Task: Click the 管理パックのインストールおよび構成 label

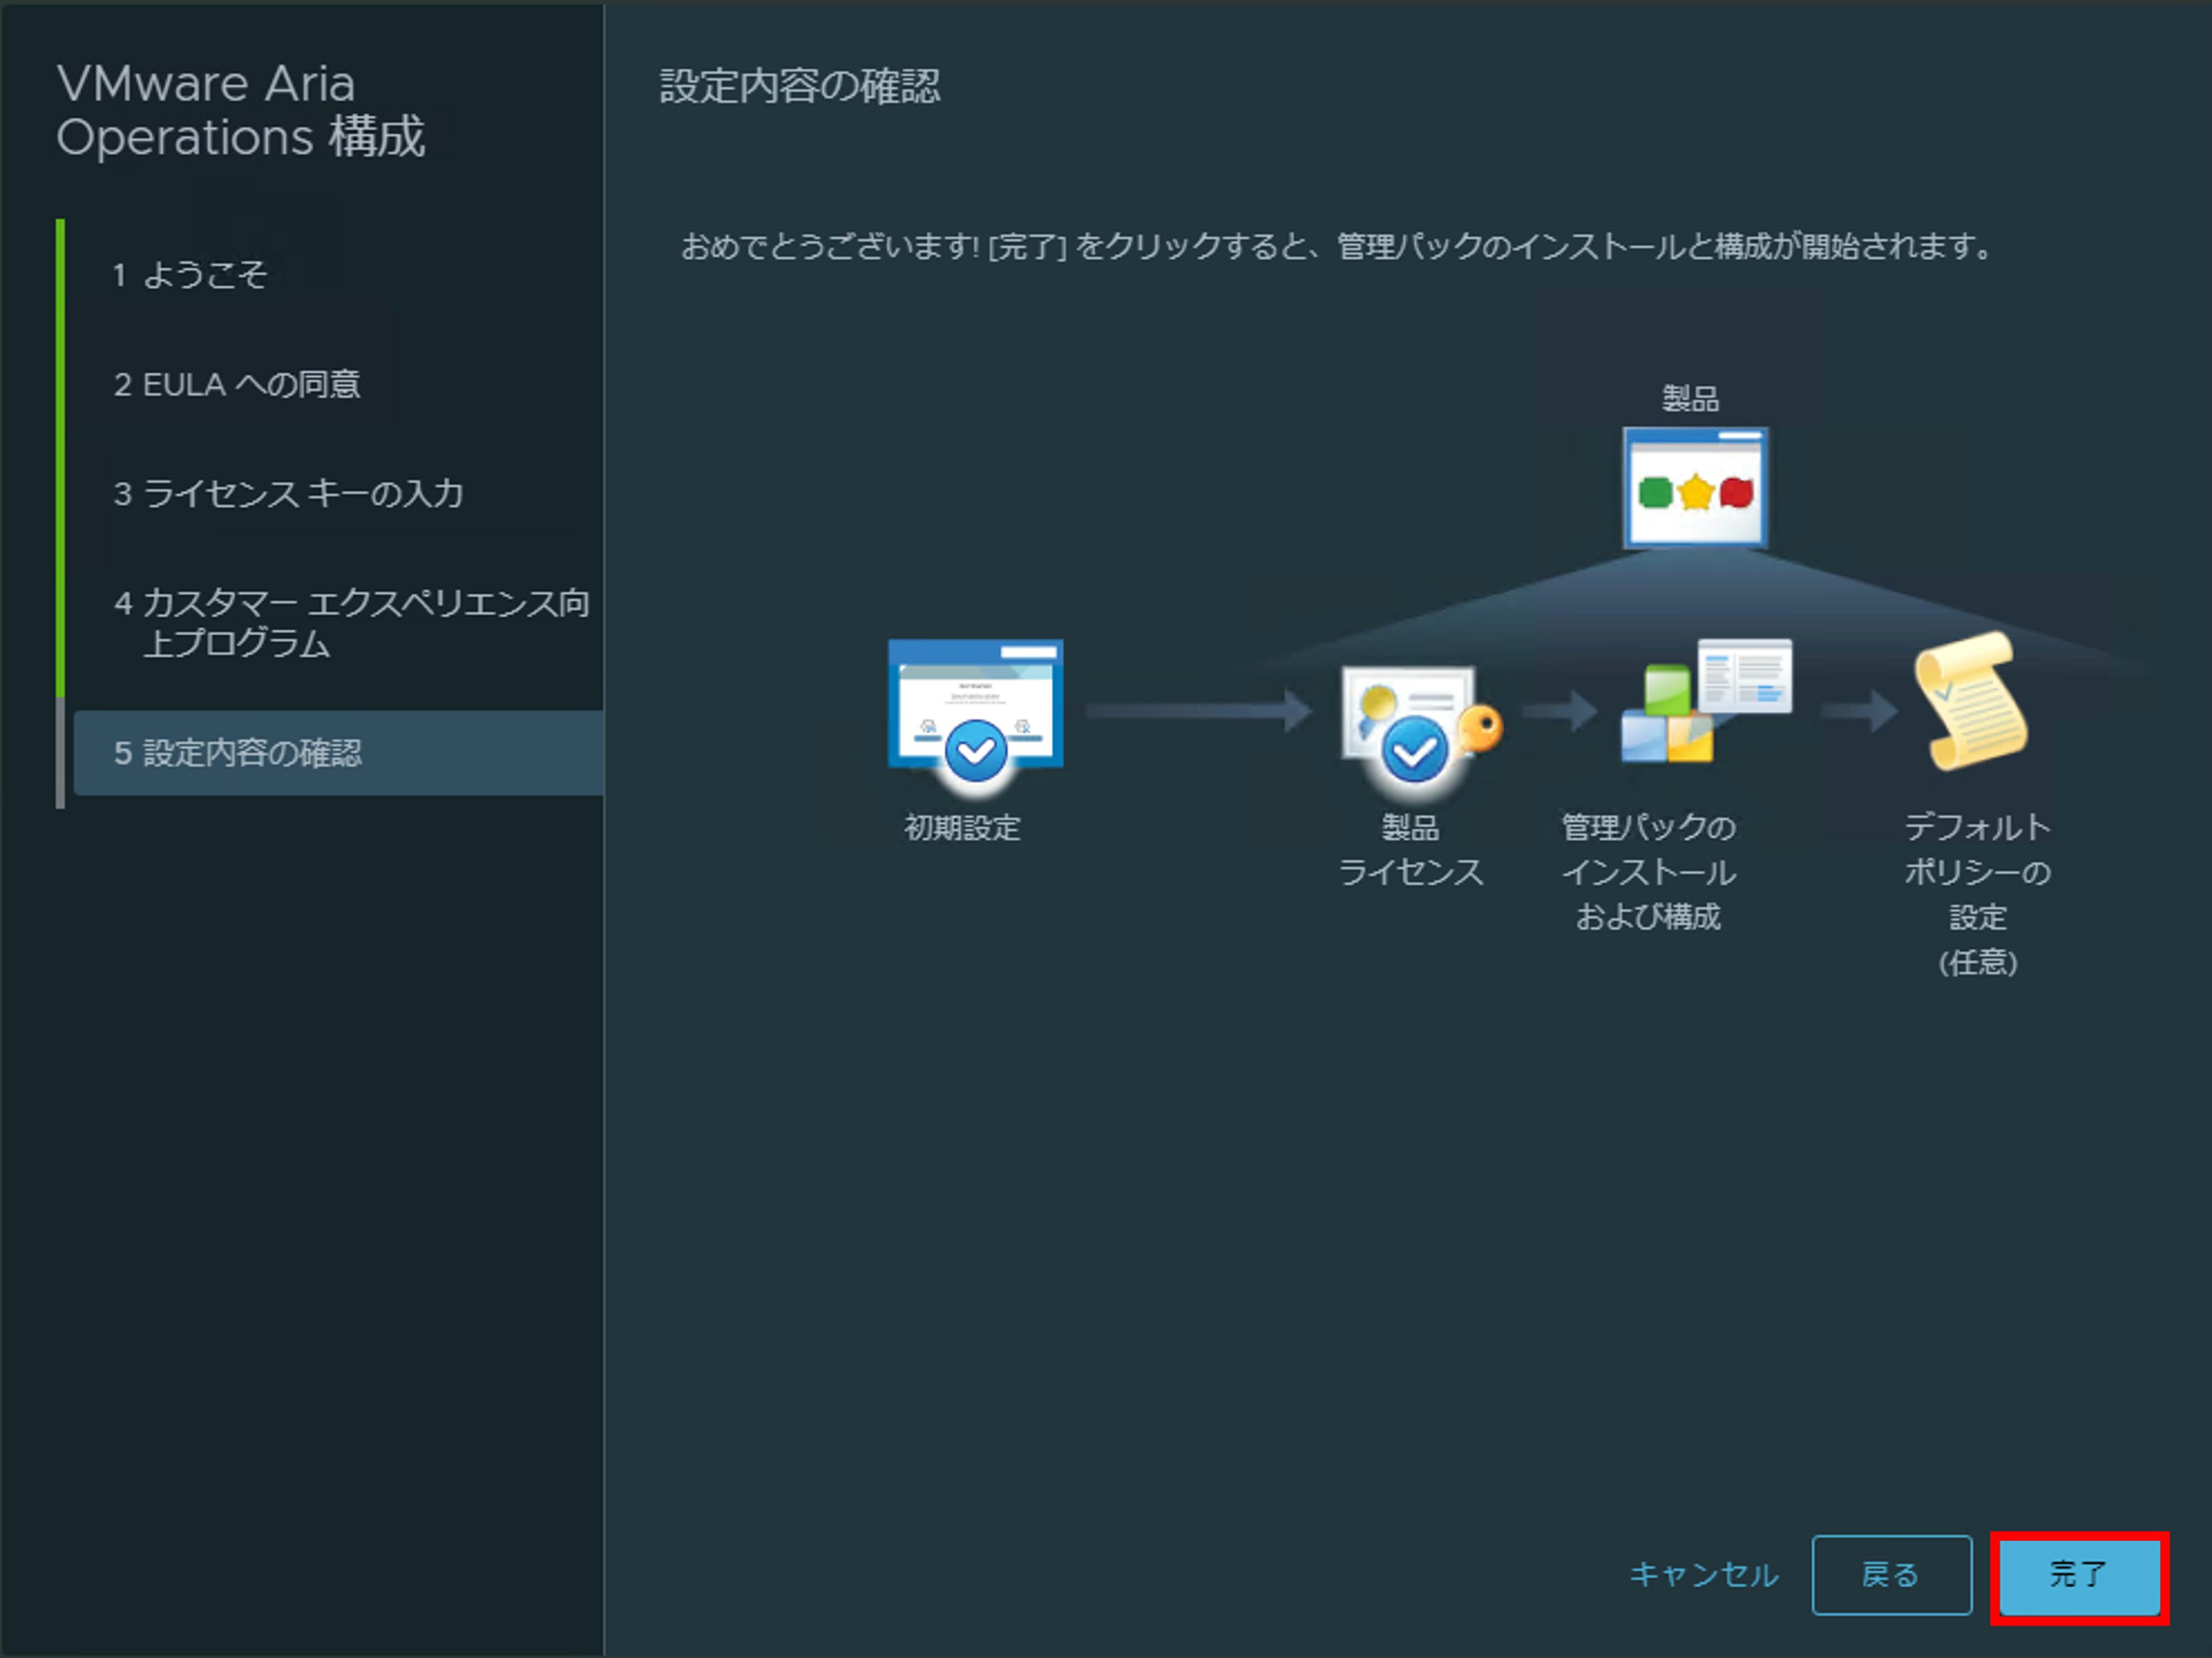Action: point(1649,872)
